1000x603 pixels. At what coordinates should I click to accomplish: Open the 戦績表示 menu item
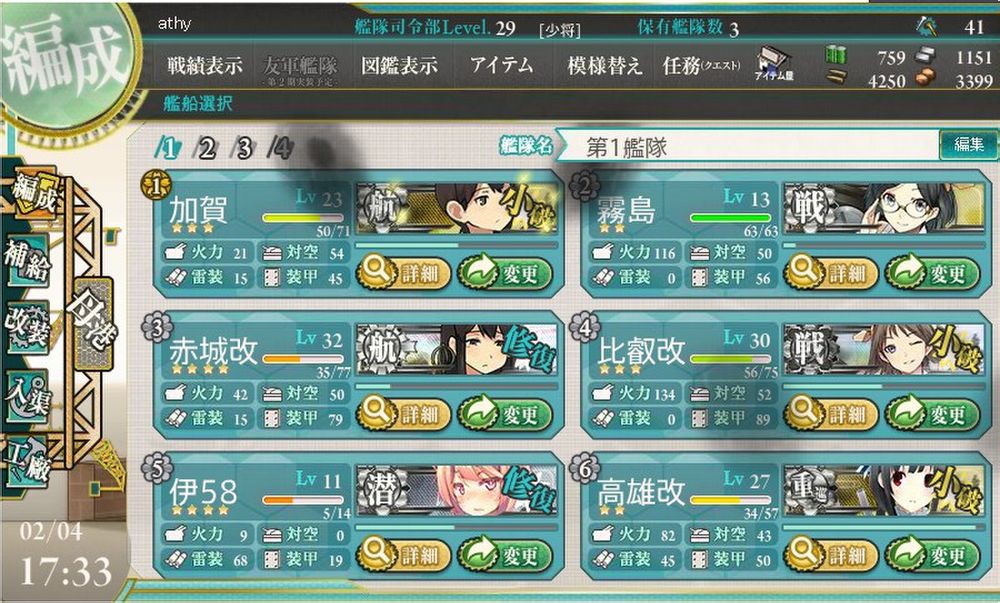[205, 65]
